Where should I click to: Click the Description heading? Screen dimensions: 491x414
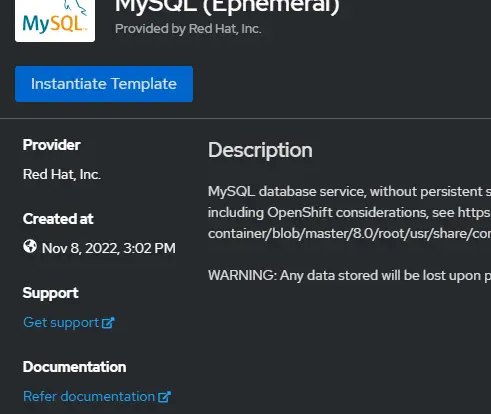(x=260, y=150)
